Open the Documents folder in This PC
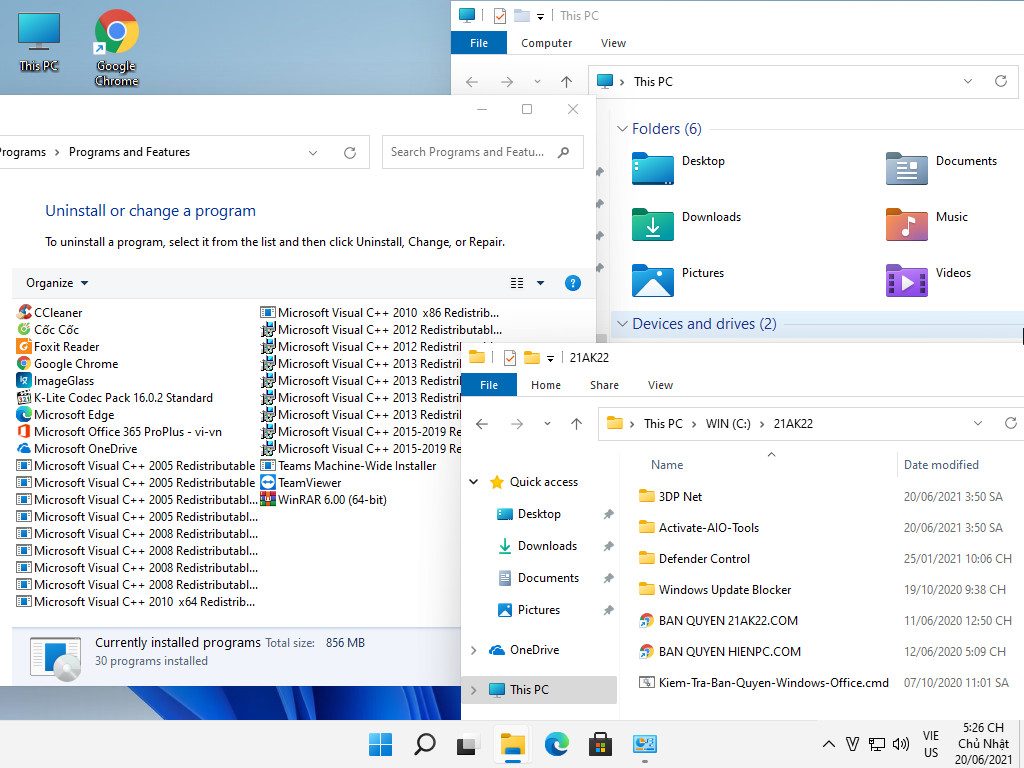This screenshot has width=1024, height=768. point(941,168)
